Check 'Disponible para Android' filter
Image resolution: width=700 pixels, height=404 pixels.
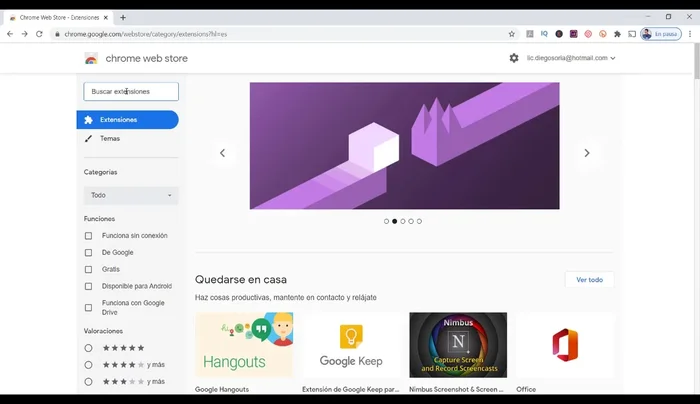(x=88, y=286)
